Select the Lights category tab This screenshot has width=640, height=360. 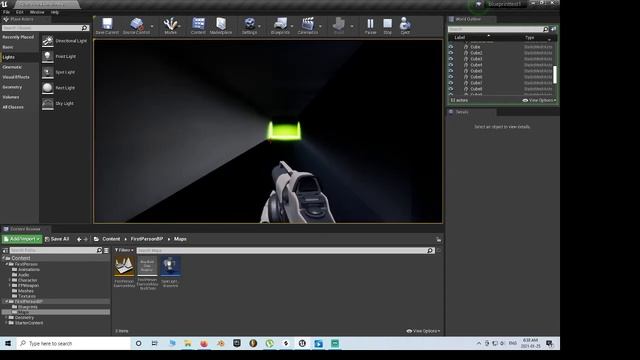[x=20, y=57]
